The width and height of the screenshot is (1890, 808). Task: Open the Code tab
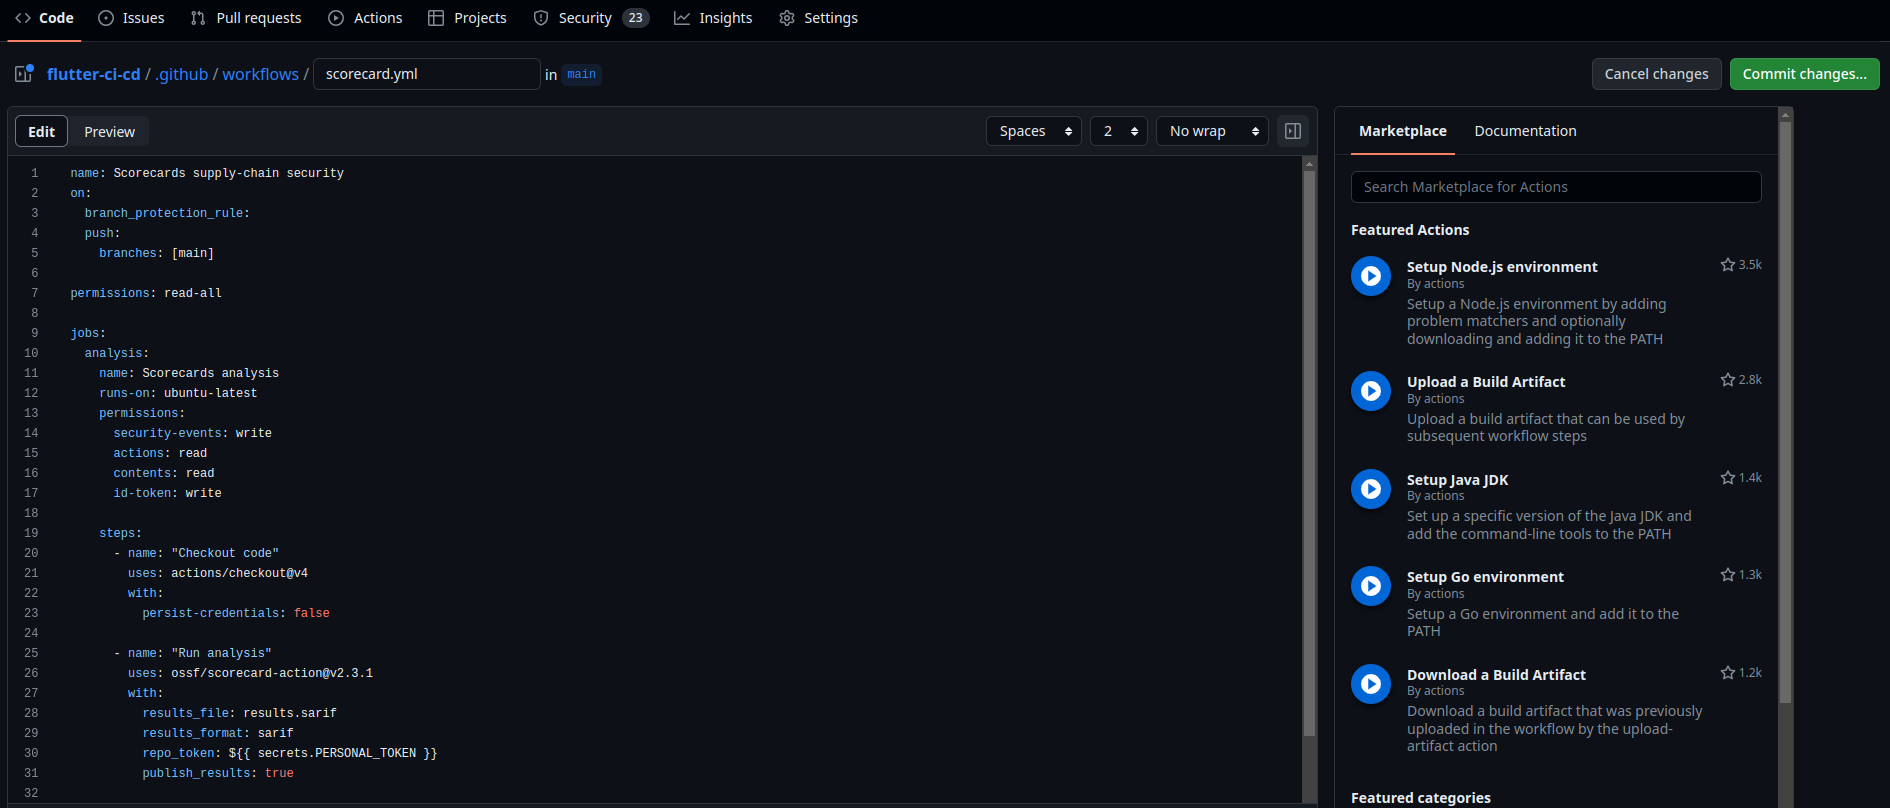[x=44, y=18]
